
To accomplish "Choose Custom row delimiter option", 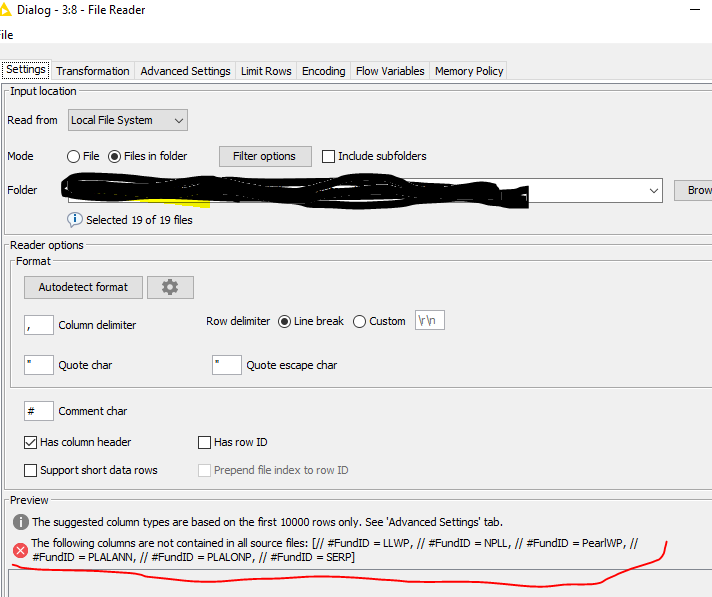I will [359, 321].
